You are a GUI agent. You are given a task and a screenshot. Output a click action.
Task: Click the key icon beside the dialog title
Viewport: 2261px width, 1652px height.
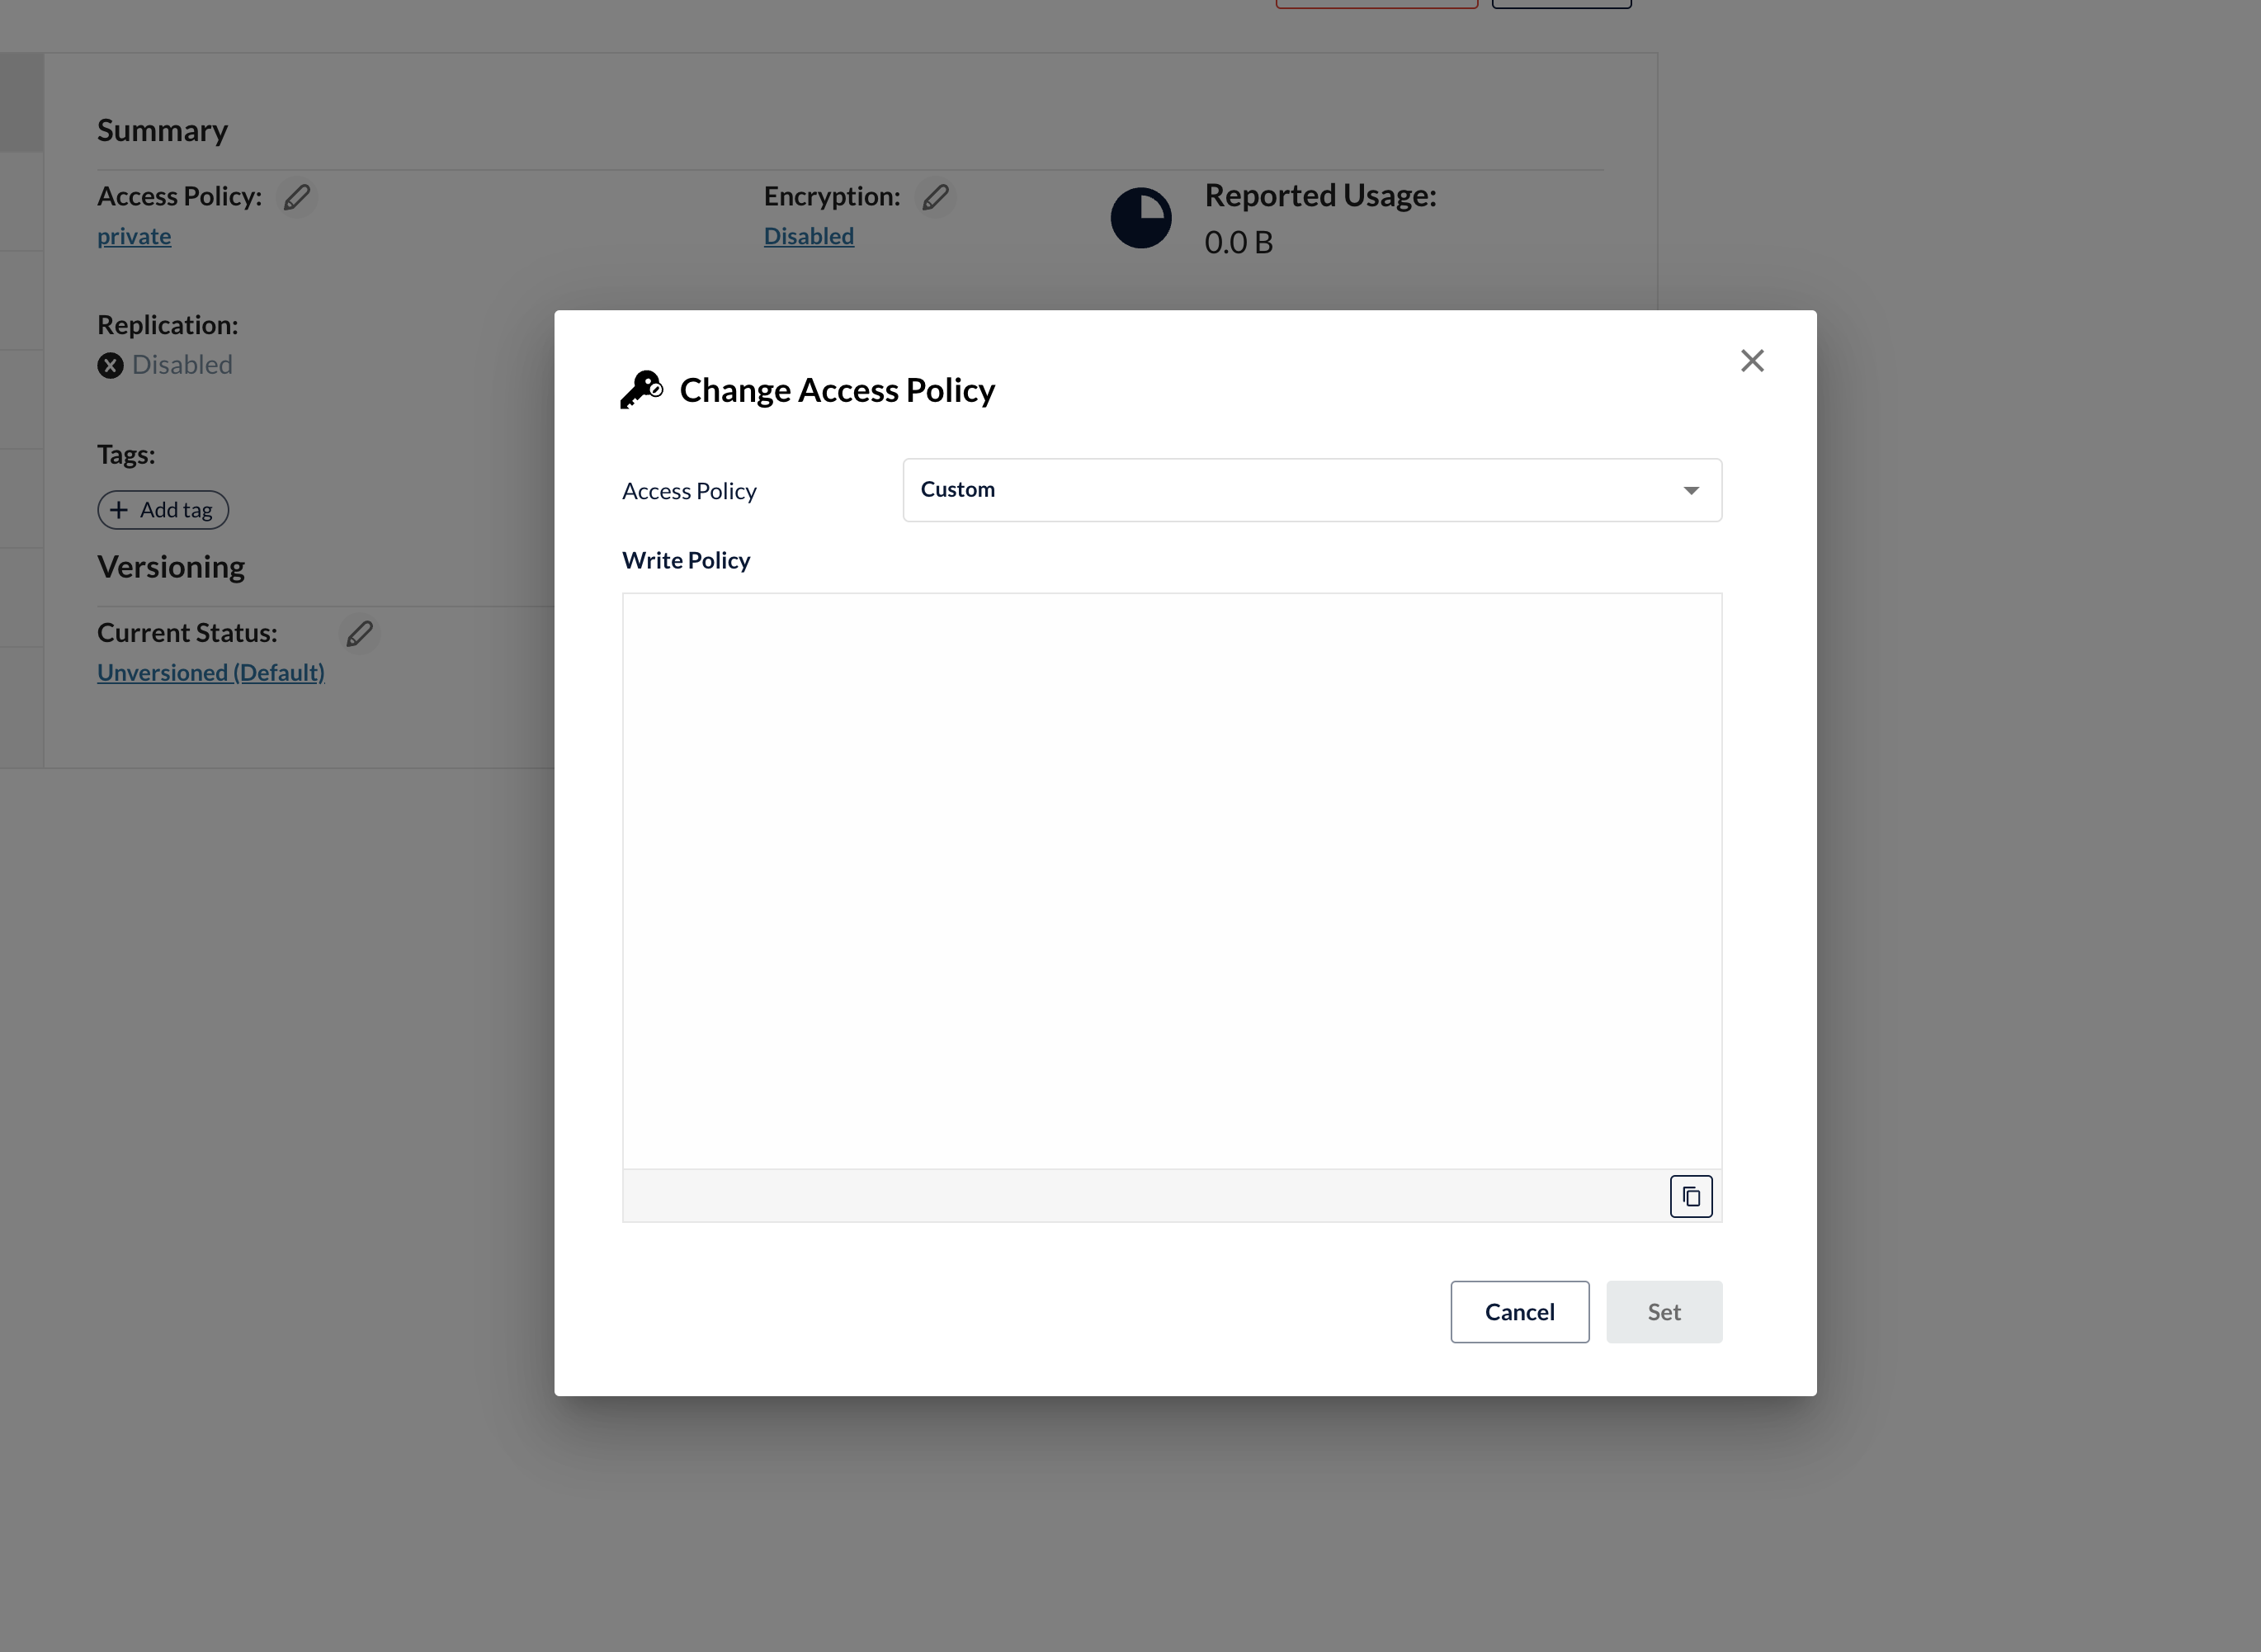[x=641, y=389]
